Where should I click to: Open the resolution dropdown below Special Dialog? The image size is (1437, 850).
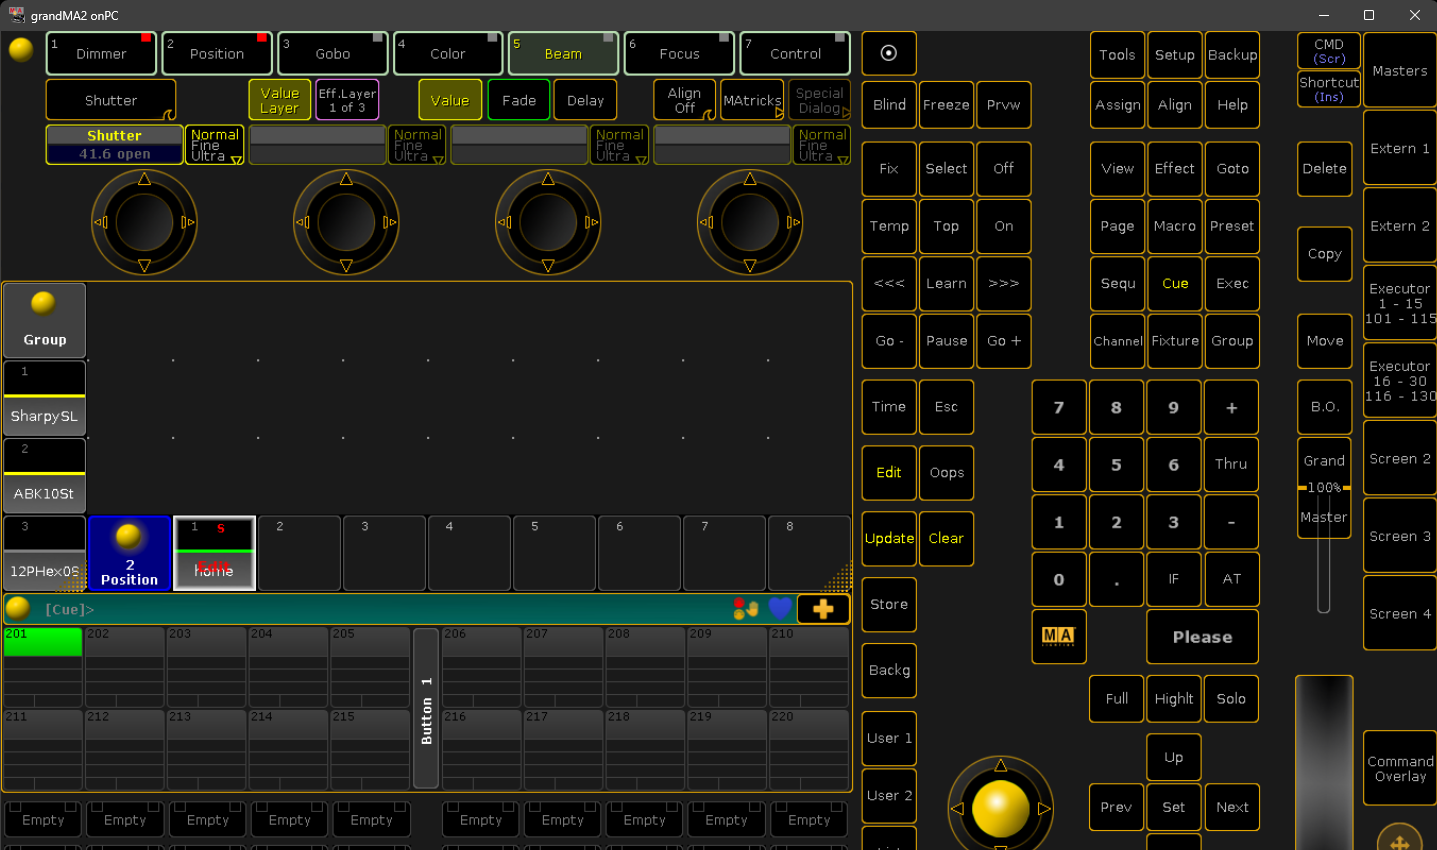coord(822,145)
